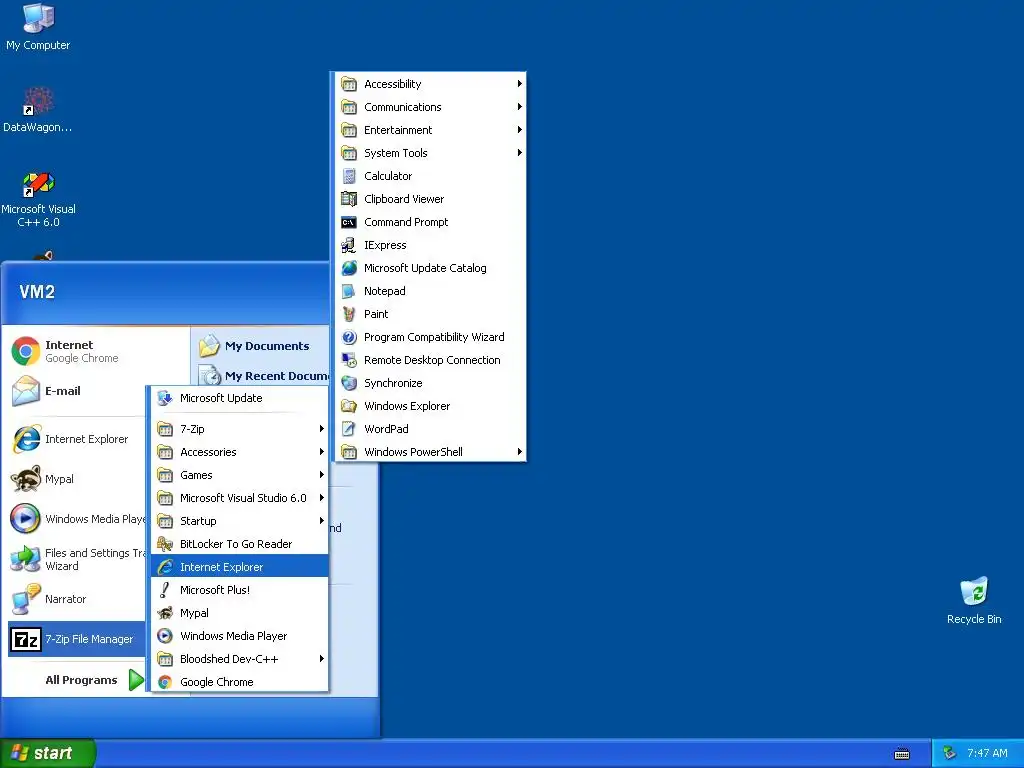
Task: Open the Calculator icon in Accessories menu
Action: point(349,176)
